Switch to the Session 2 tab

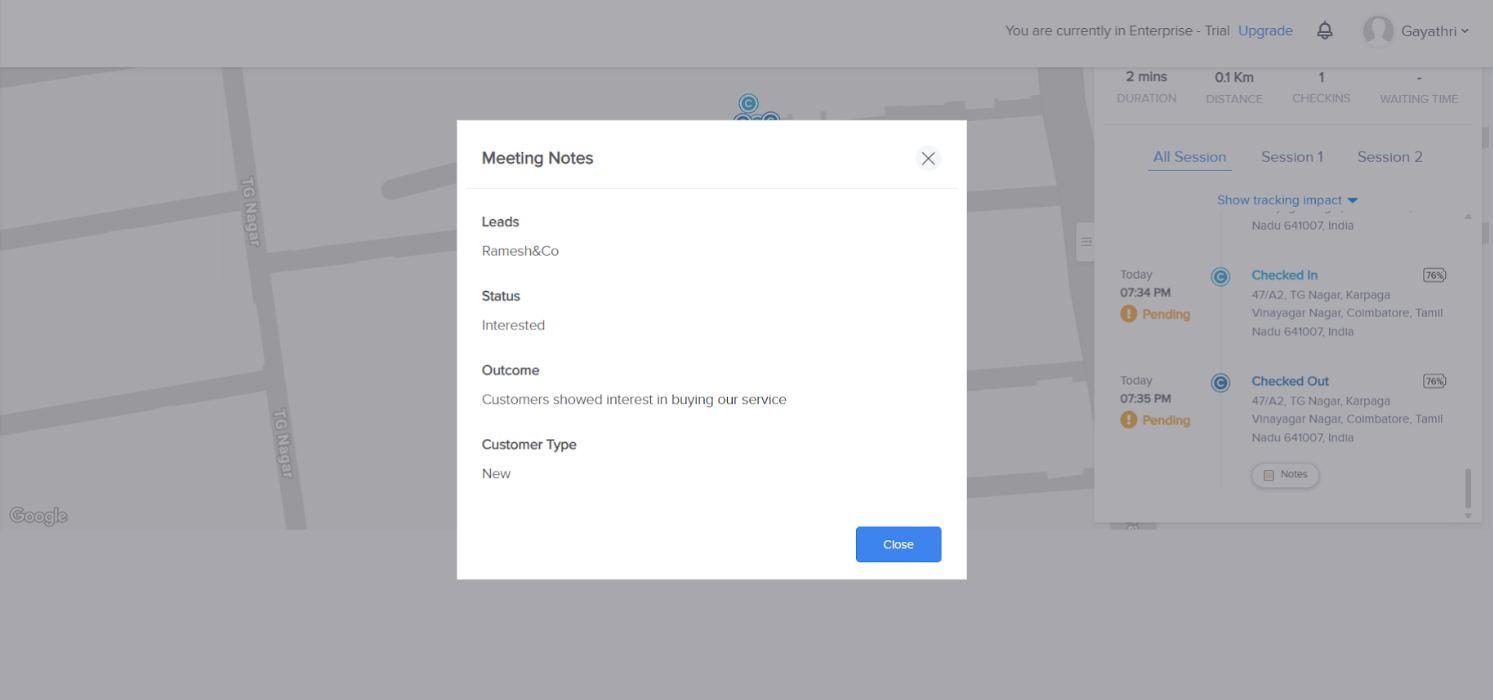(x=1389, y=157)
